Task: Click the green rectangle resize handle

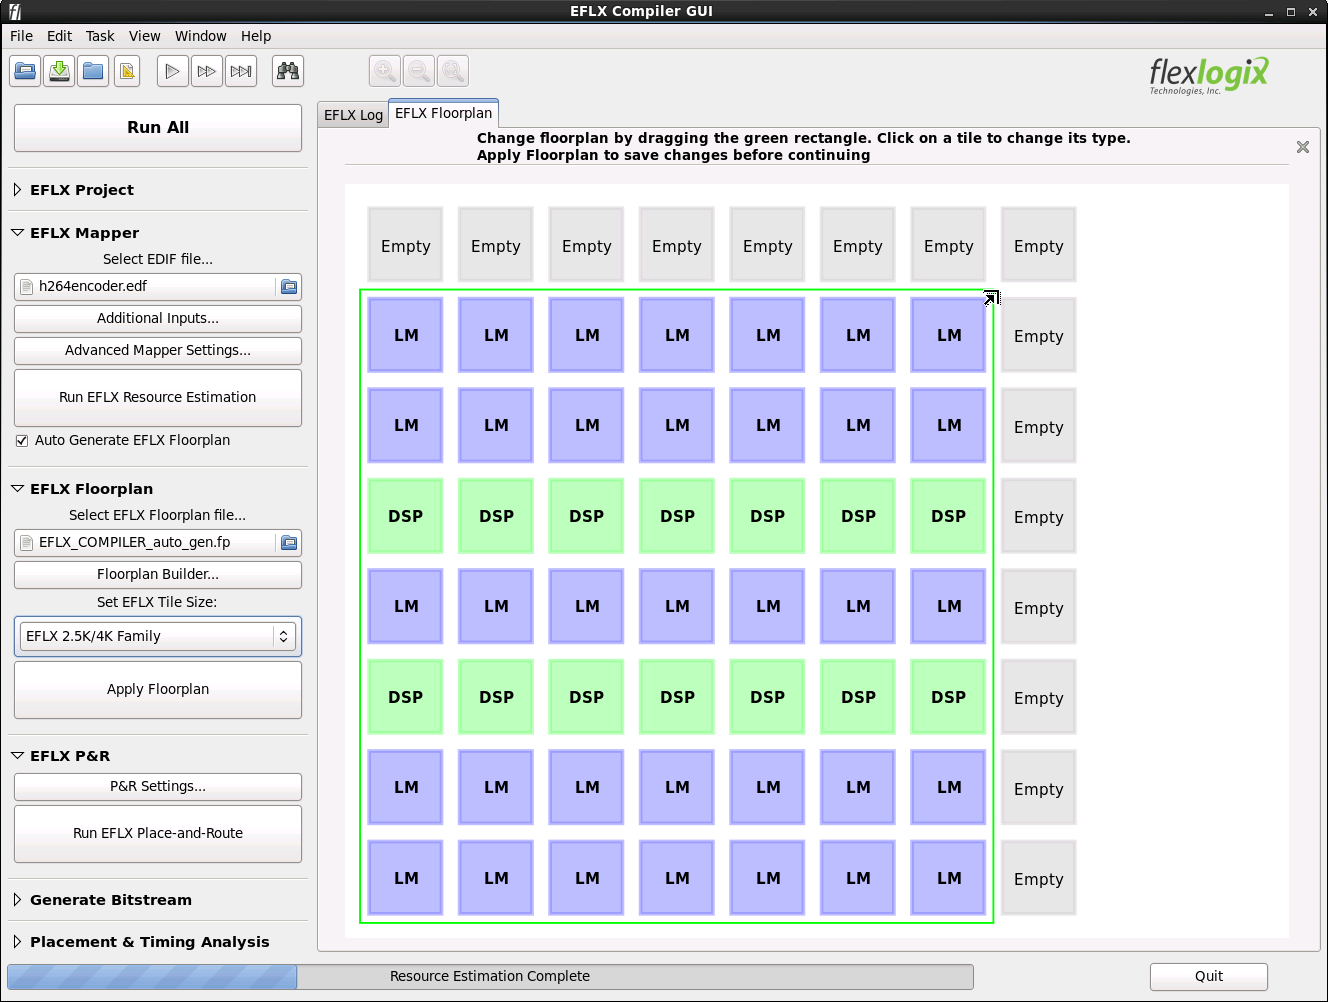Action: coord(991,297)
